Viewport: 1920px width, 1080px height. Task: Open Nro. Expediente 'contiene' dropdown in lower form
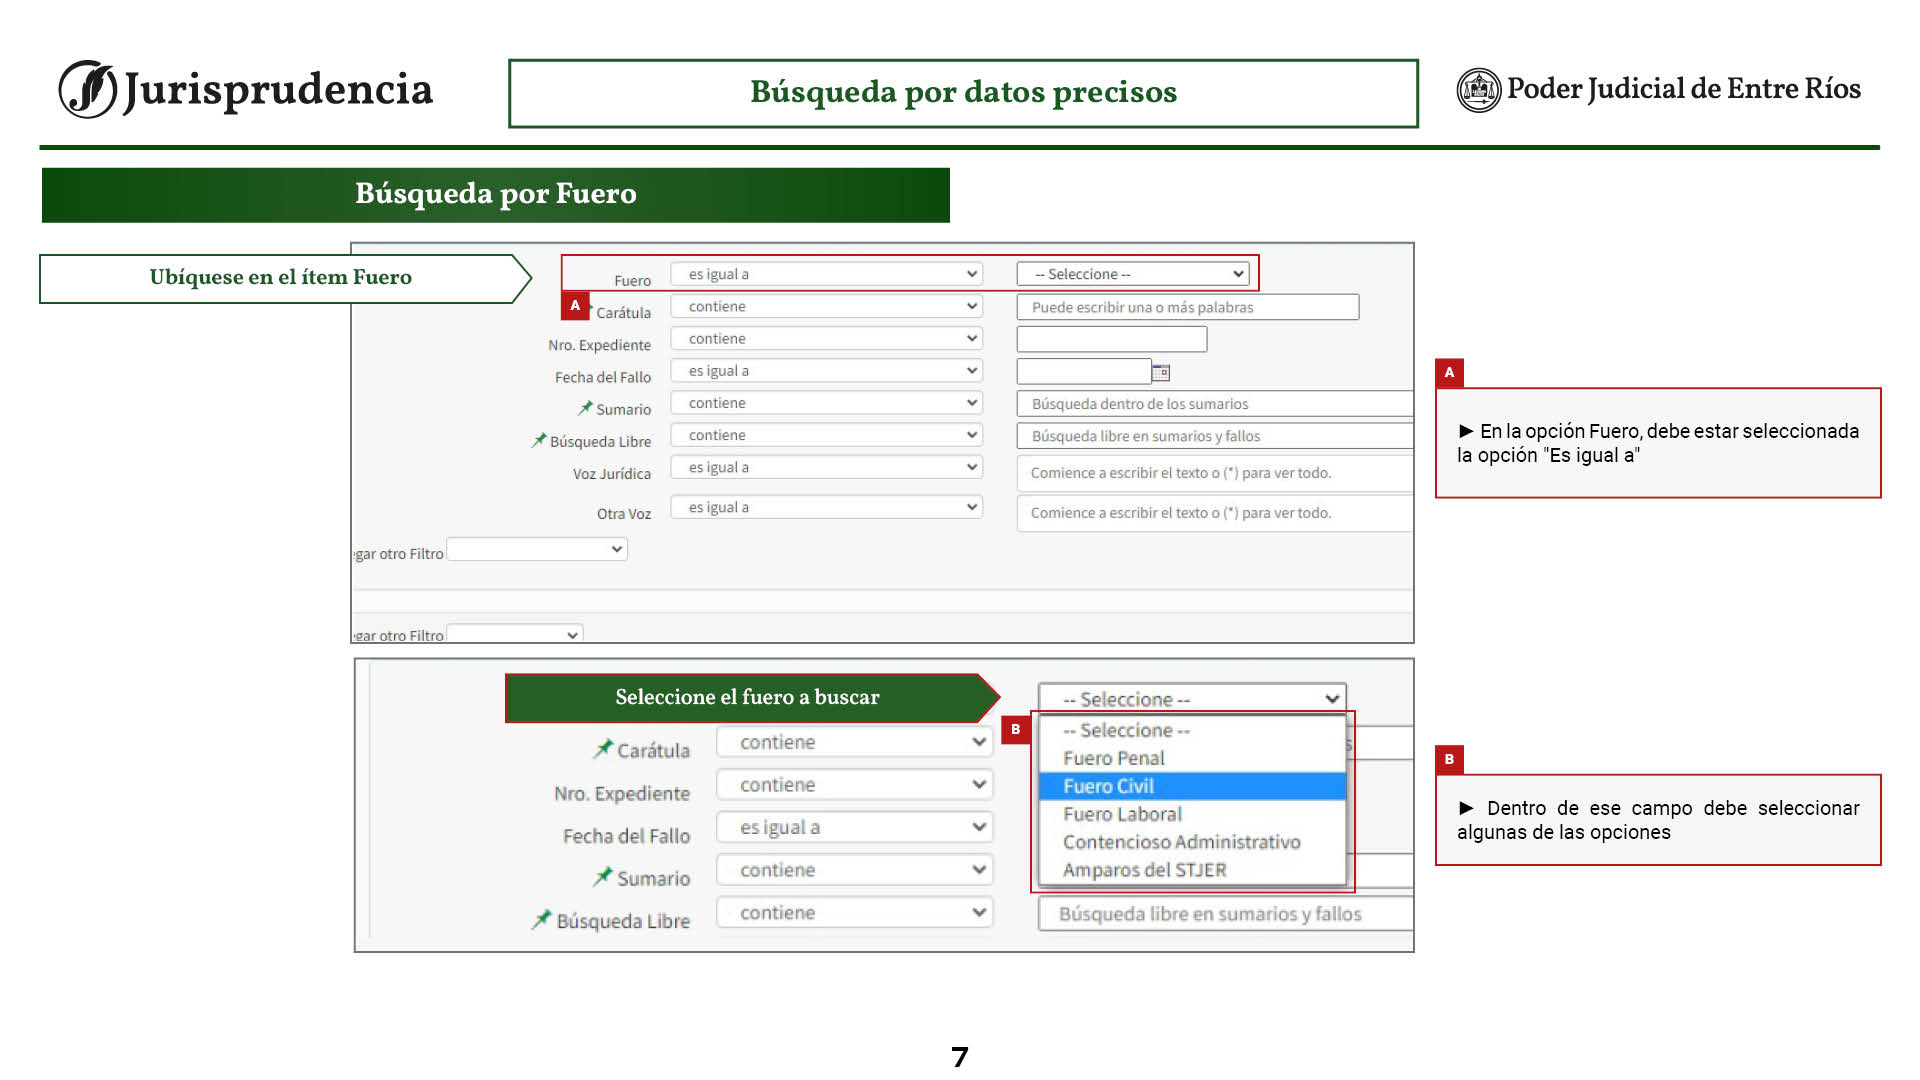tap(855, 785)
